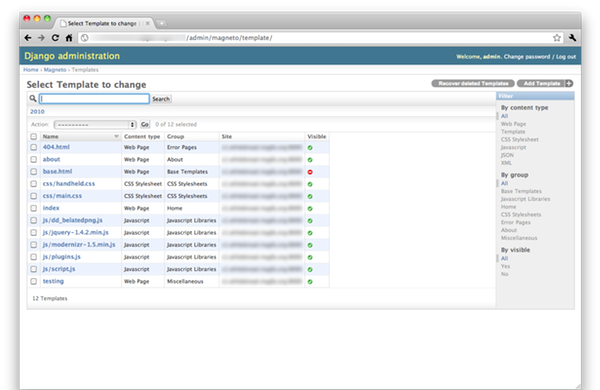
Task: Sort by the Name column header arrow
Action: [116, 137]
